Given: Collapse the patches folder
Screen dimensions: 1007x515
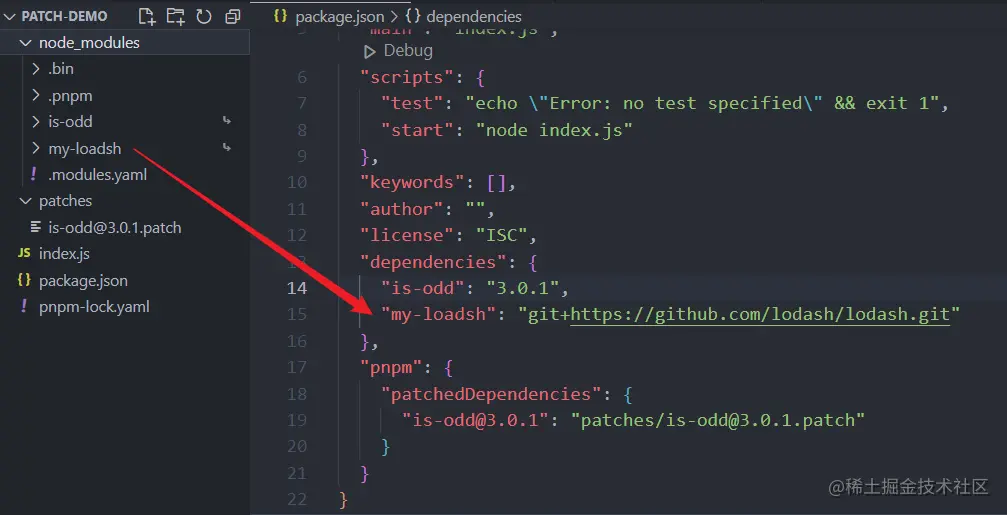Looking at the screenshot, I should pyautogui.click(x=25, y=201).
